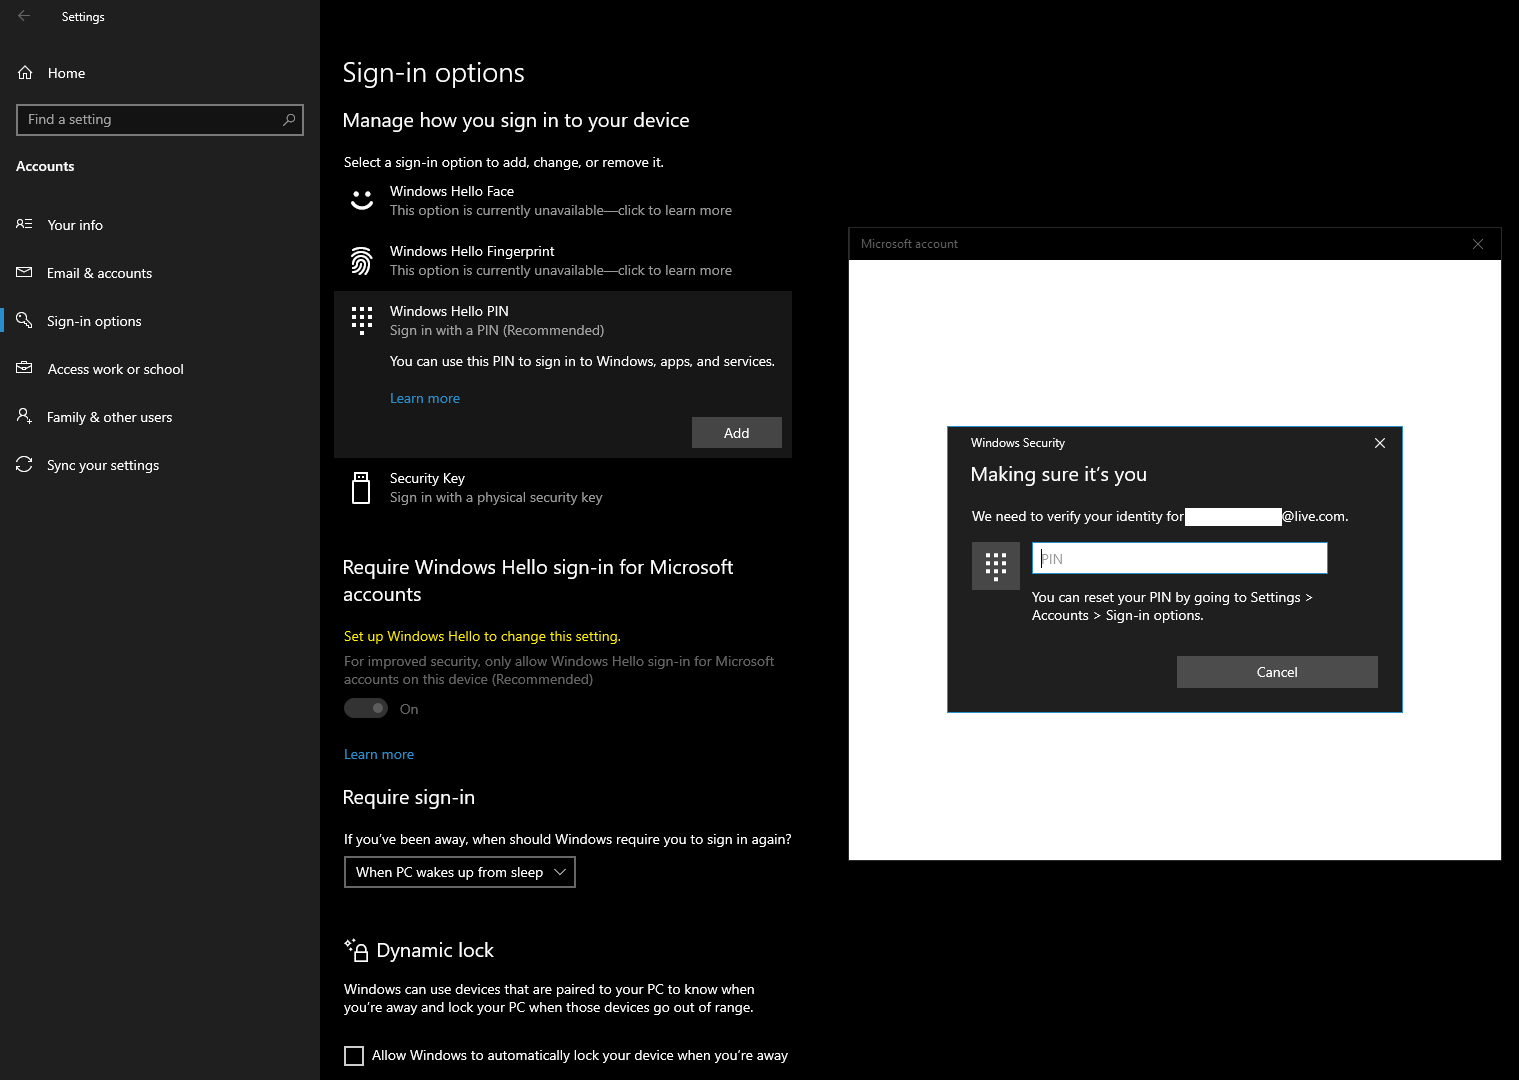Image resolution: width=1519 pixels, height=1080 pixels.
Task: Expand the Security Key option
Action: (x=563, y=488)
